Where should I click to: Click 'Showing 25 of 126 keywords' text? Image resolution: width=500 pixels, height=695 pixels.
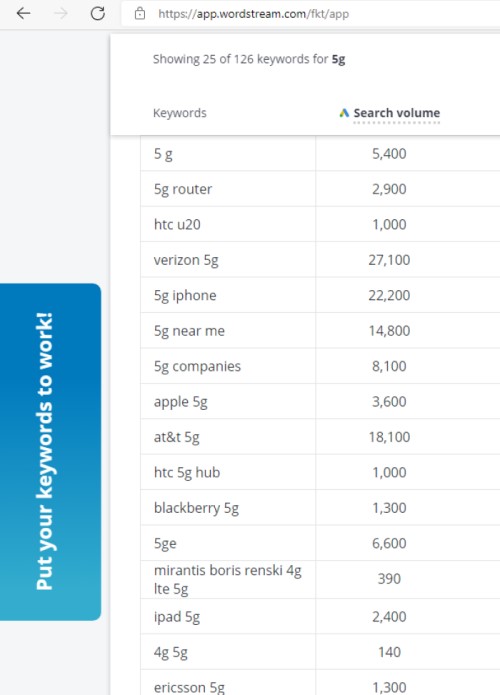tap(249, 59)
